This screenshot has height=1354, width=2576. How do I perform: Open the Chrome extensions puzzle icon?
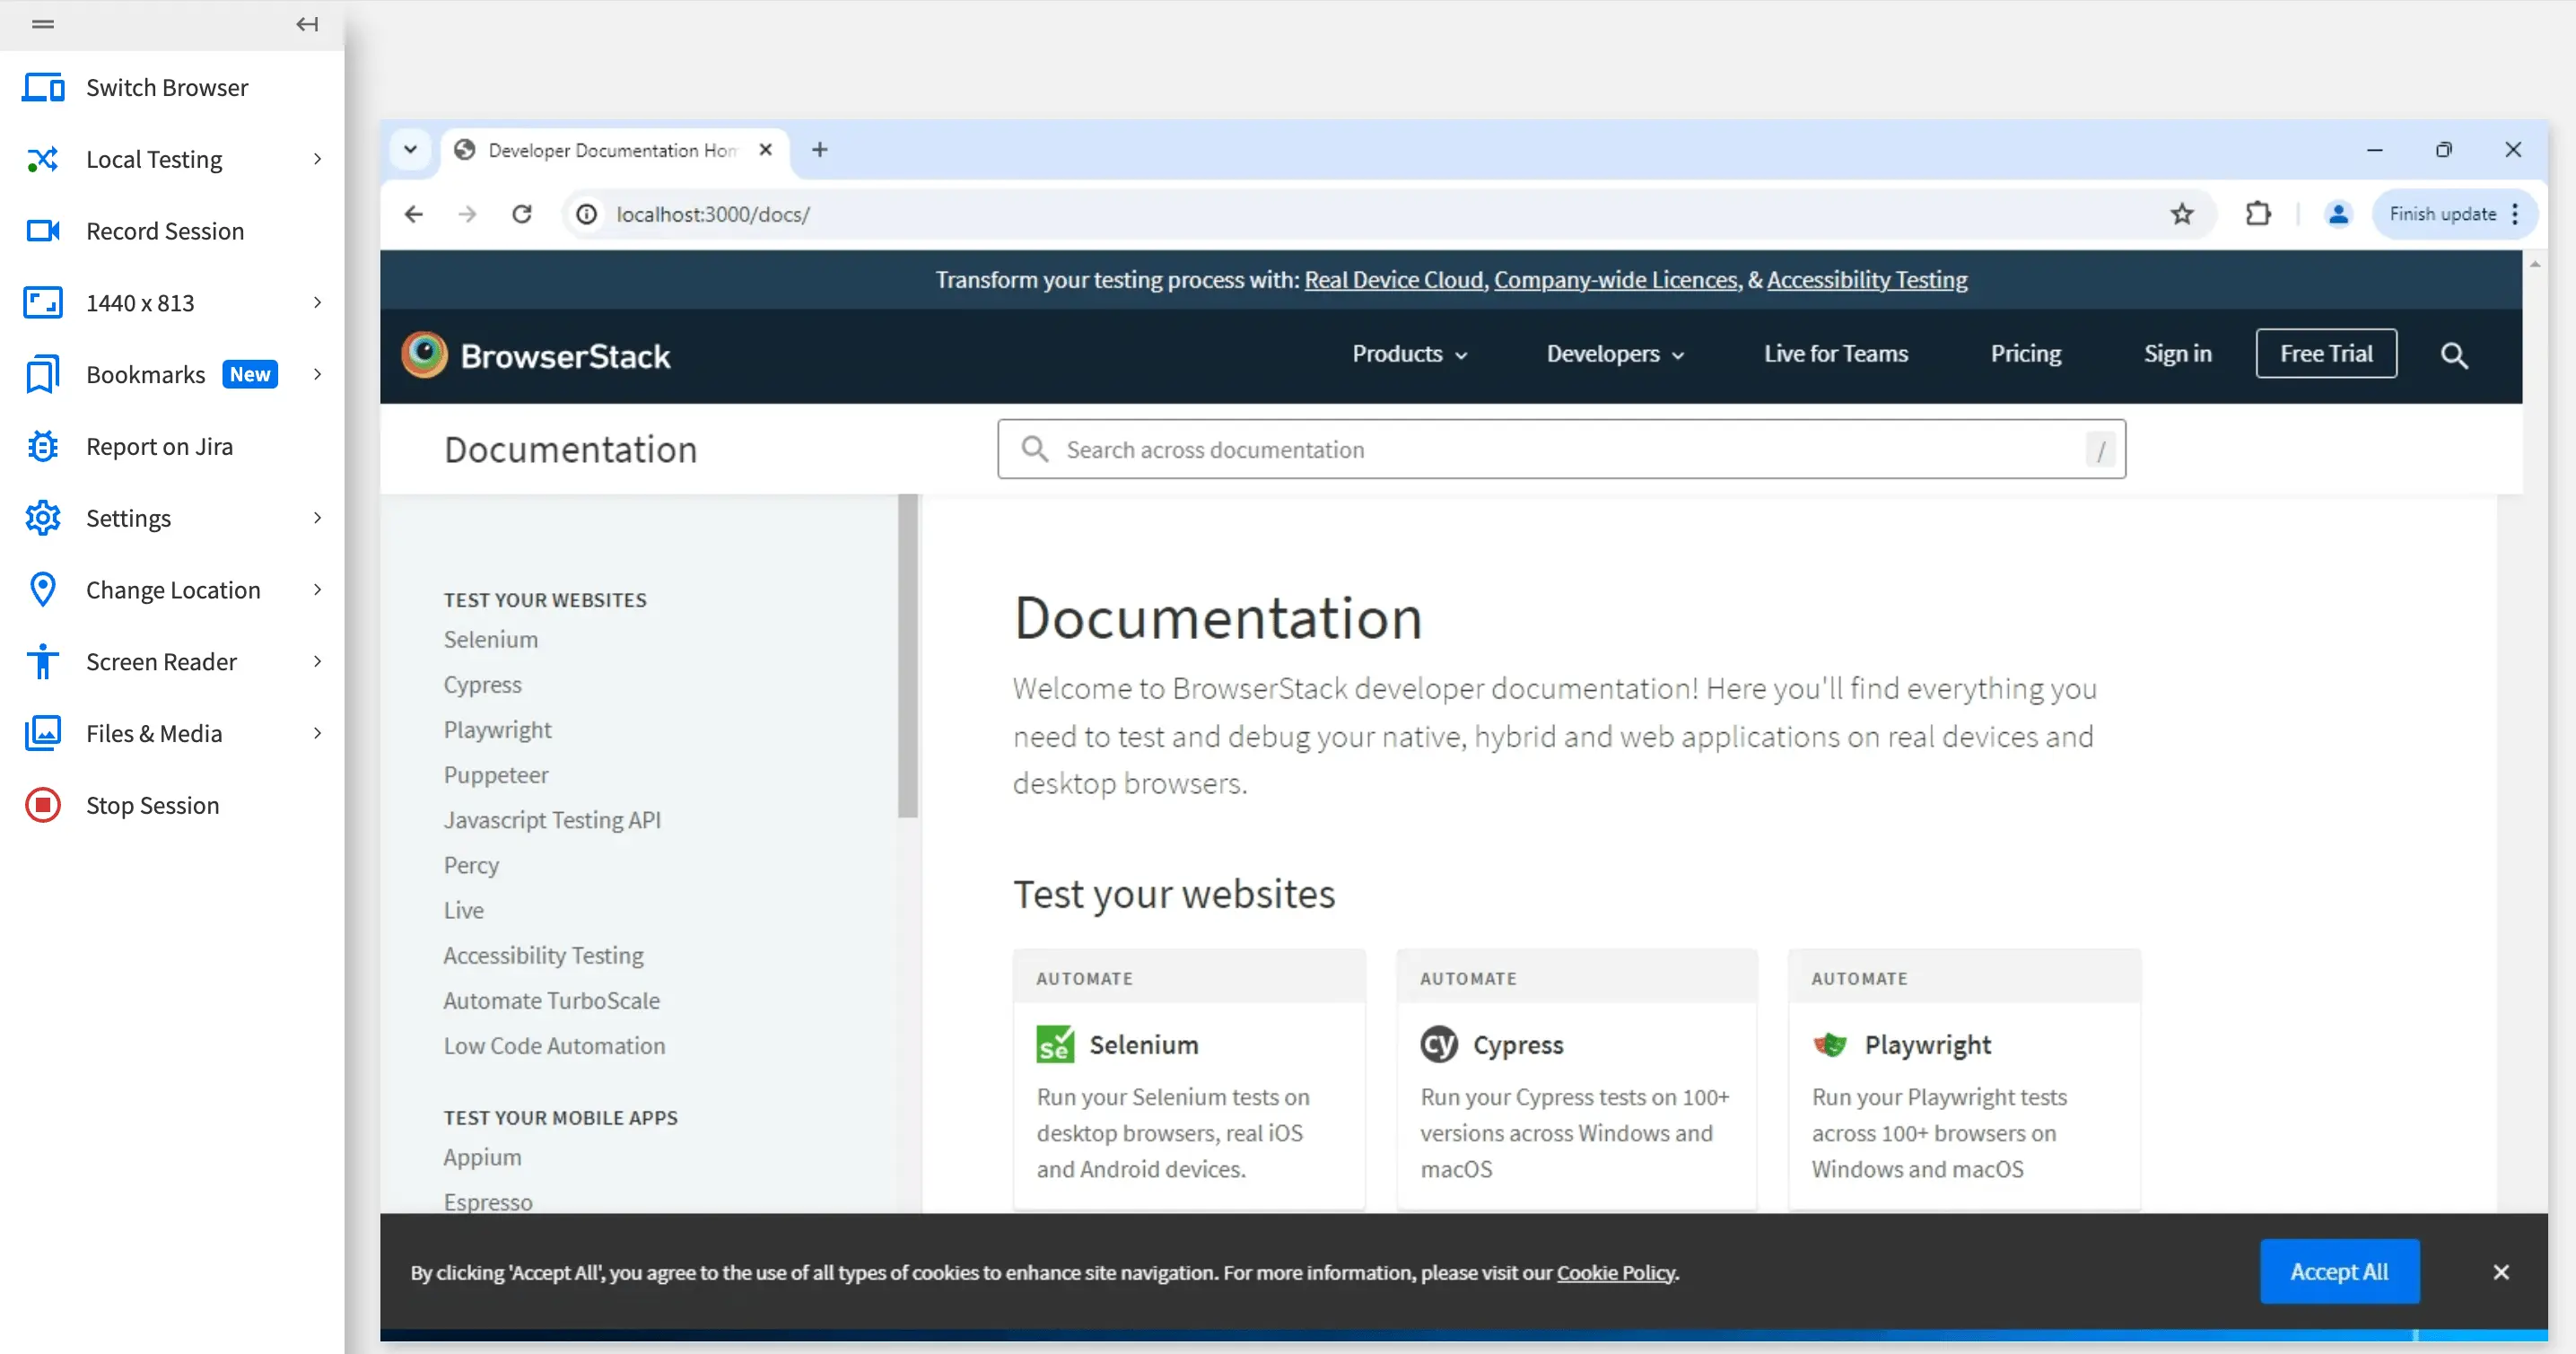click(2257, 214)
